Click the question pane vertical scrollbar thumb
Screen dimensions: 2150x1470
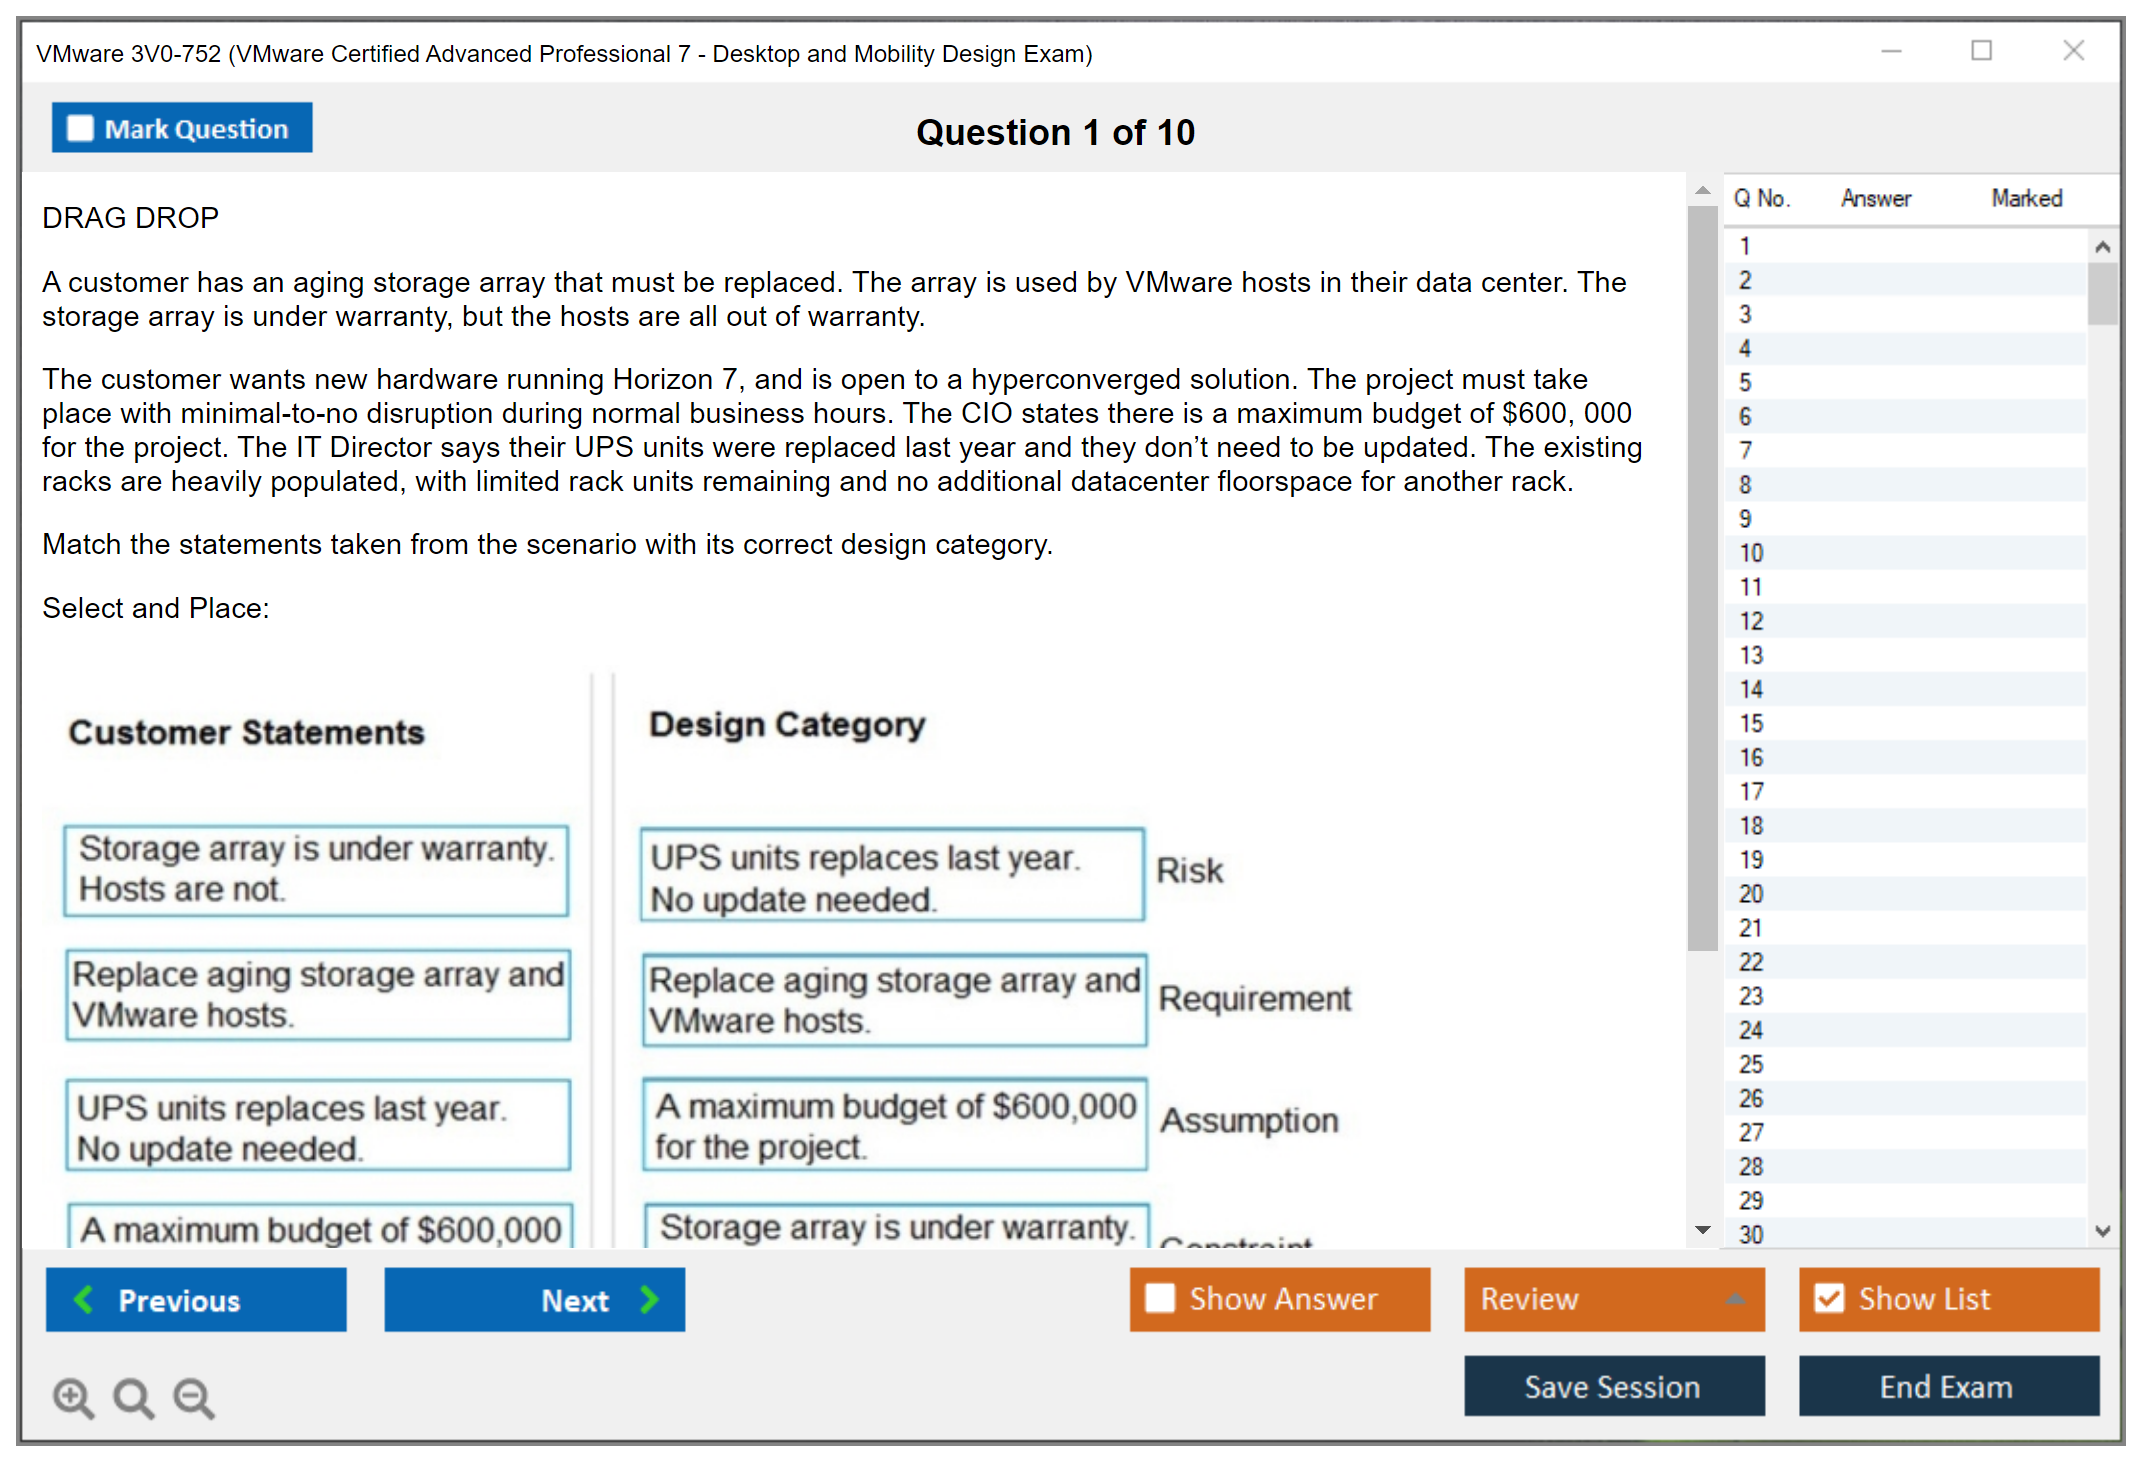[1702, 580]
